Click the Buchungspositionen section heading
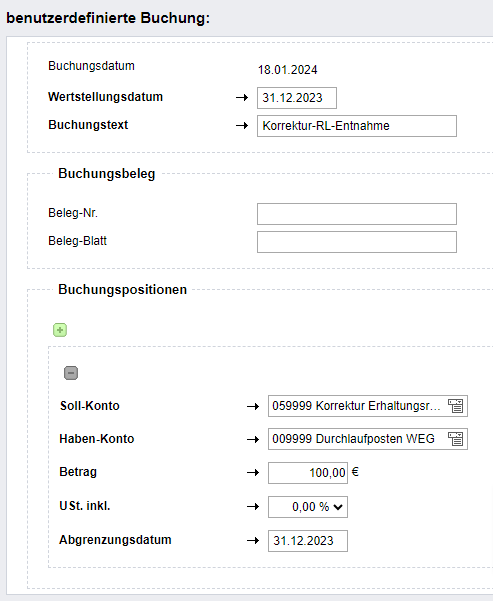Image resolution: width=493 pixels, height=601 pixels. point(122,289)
